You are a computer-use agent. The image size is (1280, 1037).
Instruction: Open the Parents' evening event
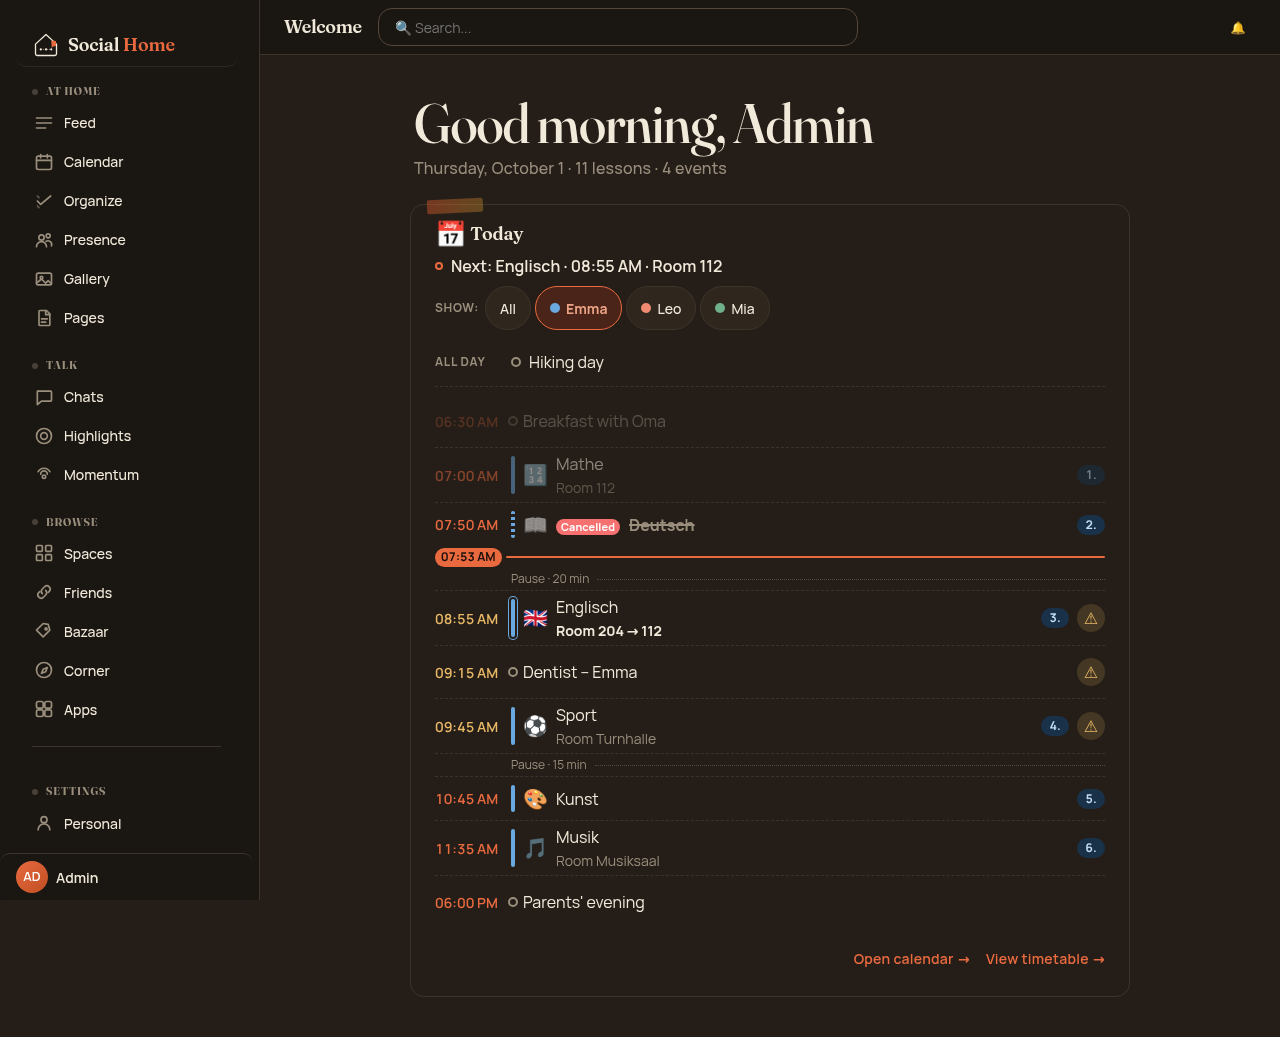click(x=770, y=903)
